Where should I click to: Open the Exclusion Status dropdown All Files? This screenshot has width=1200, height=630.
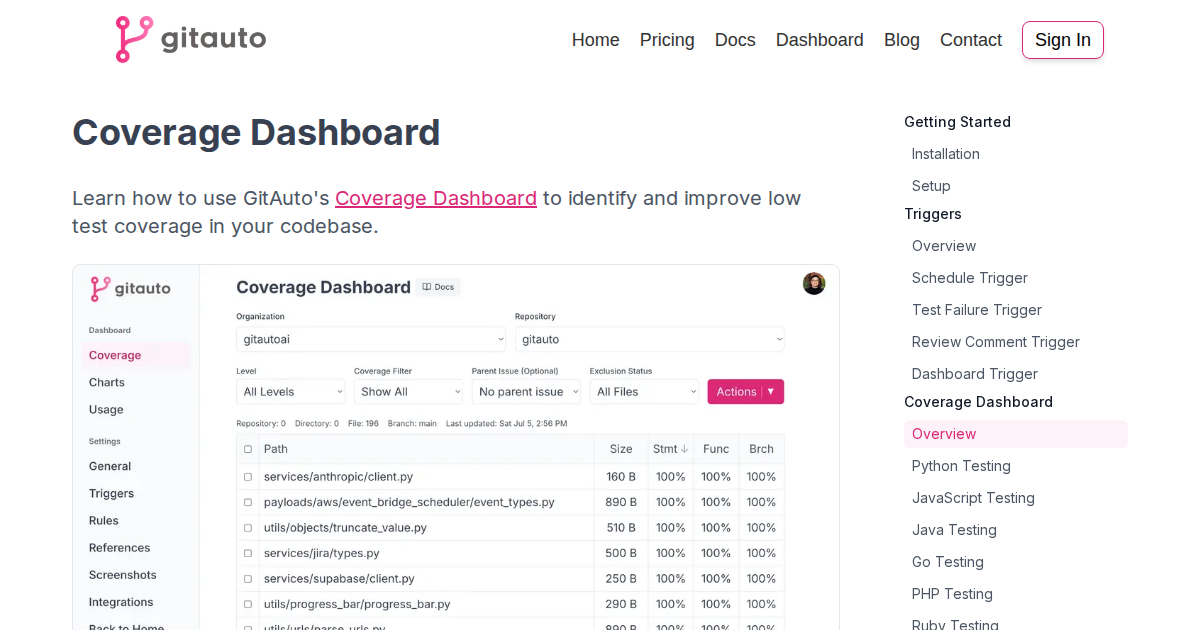[x=644, y=392]
